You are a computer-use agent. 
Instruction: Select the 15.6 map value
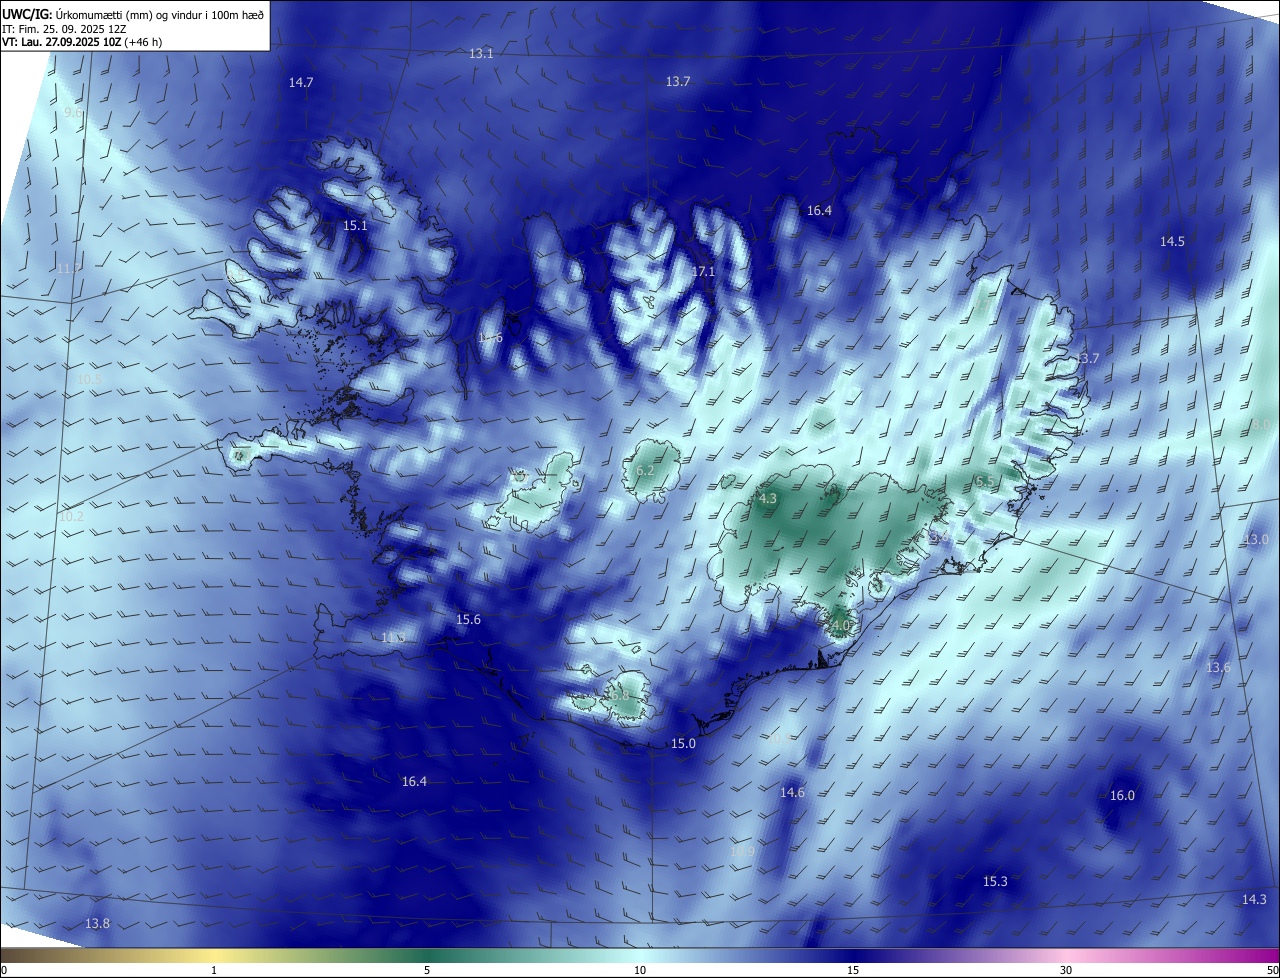pos(468,620)
